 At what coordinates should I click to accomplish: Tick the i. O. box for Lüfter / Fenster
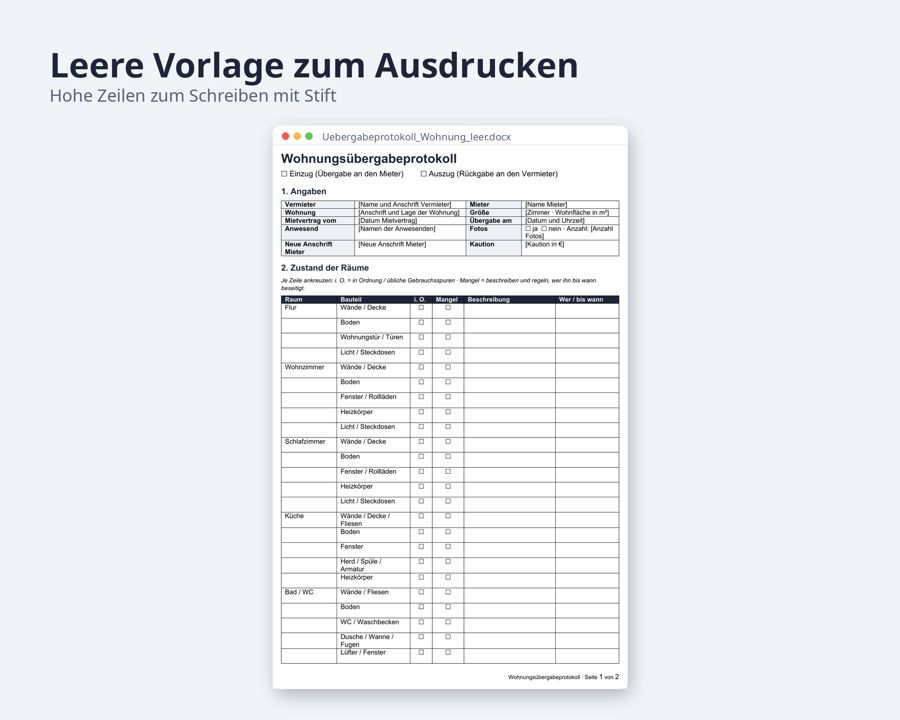click(421, 652)
